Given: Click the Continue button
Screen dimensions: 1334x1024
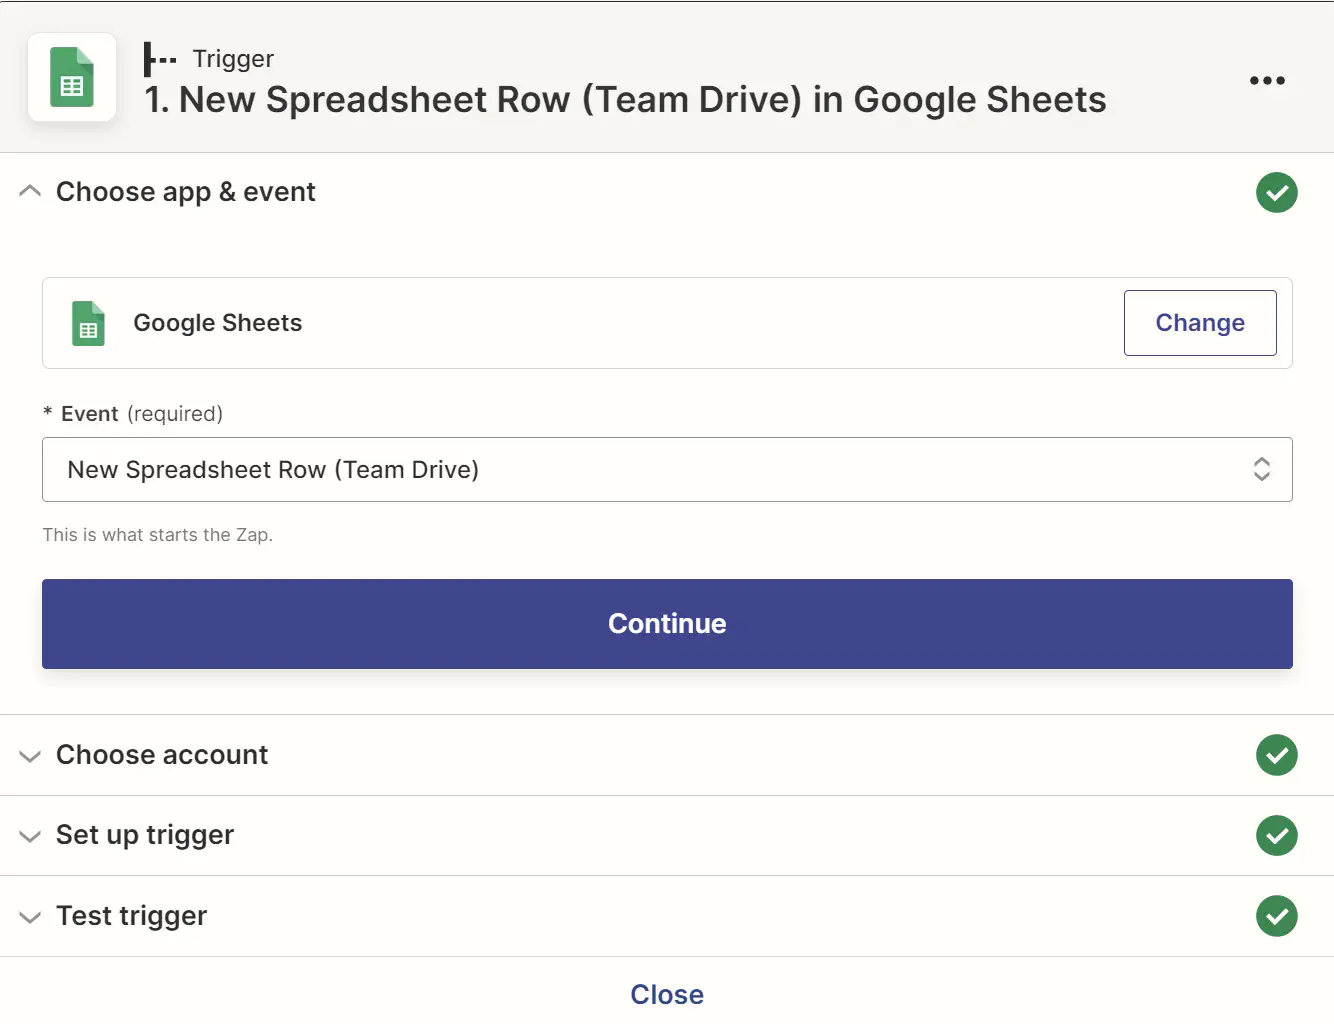Looking at the screenshot, I should tap(667, 624).
